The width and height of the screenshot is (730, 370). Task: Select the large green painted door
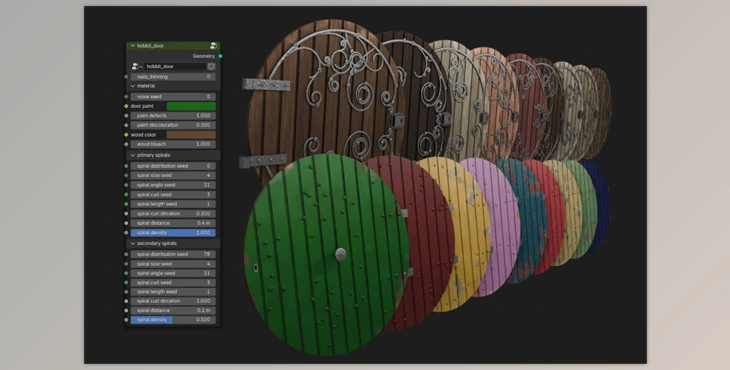coord(326,255)
